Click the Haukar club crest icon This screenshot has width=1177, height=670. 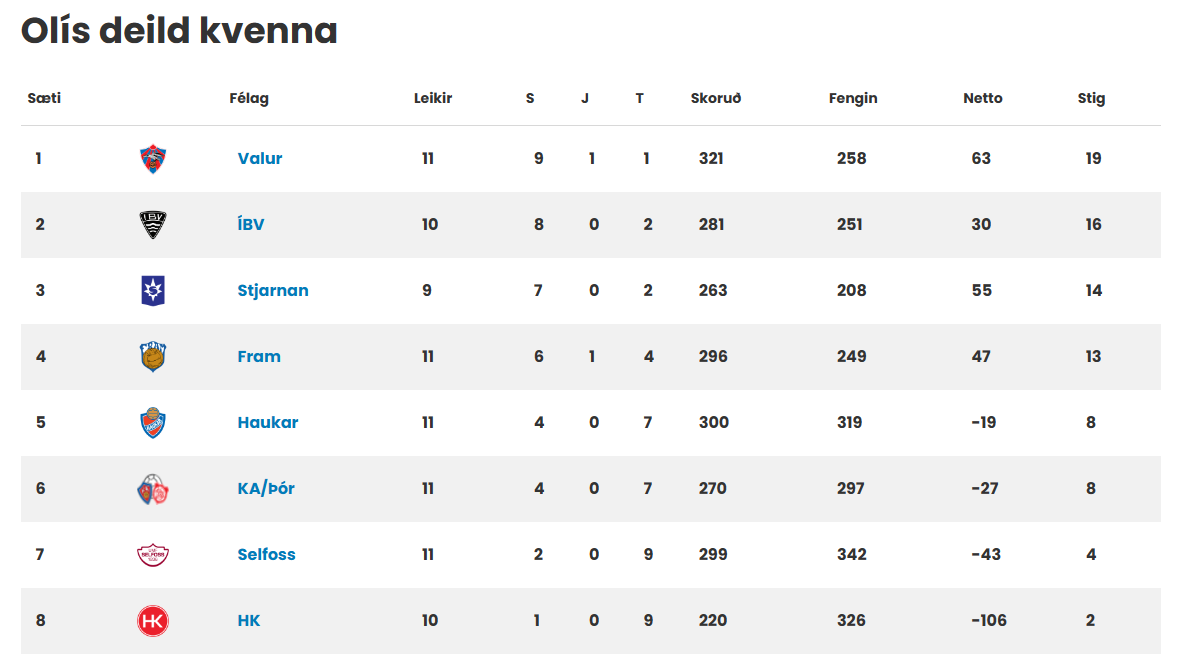(153, 422)
